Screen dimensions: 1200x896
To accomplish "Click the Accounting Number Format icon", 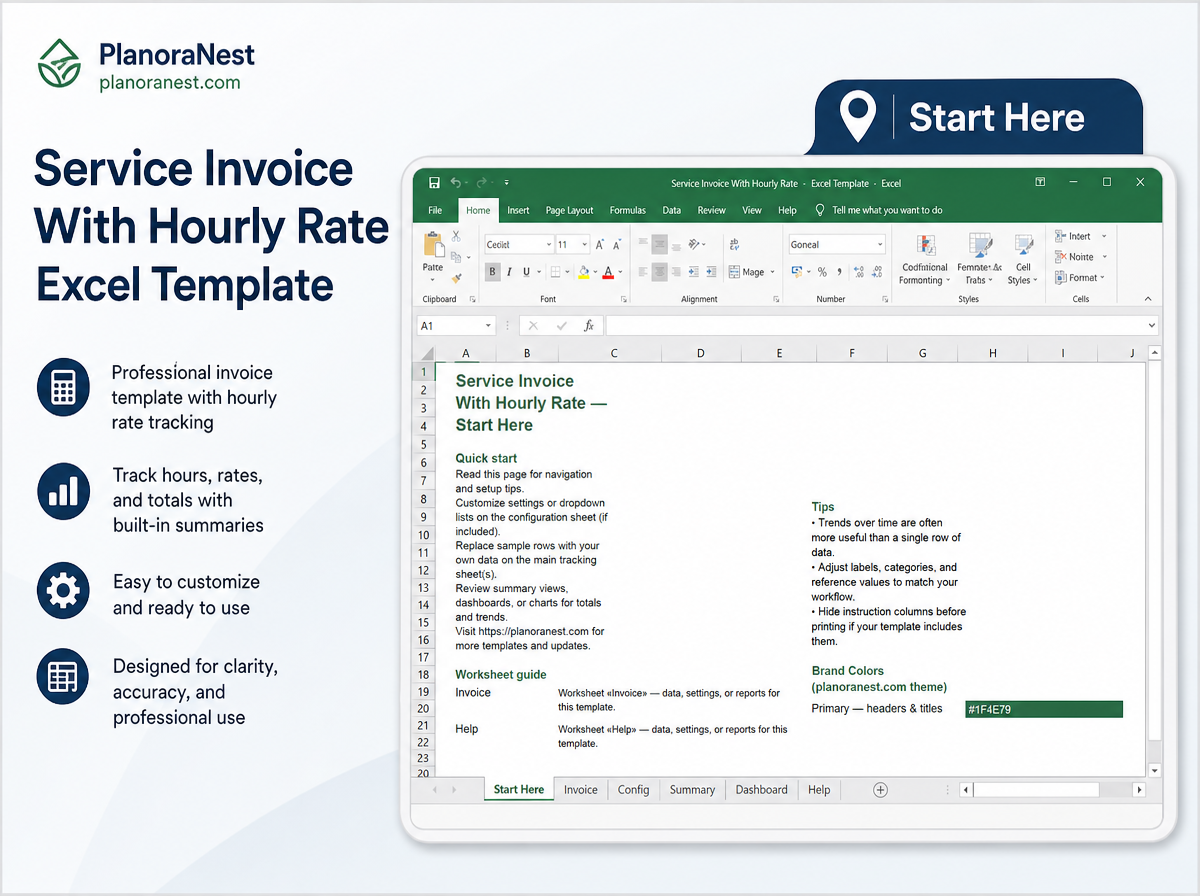I will click(x=799, y=271).
